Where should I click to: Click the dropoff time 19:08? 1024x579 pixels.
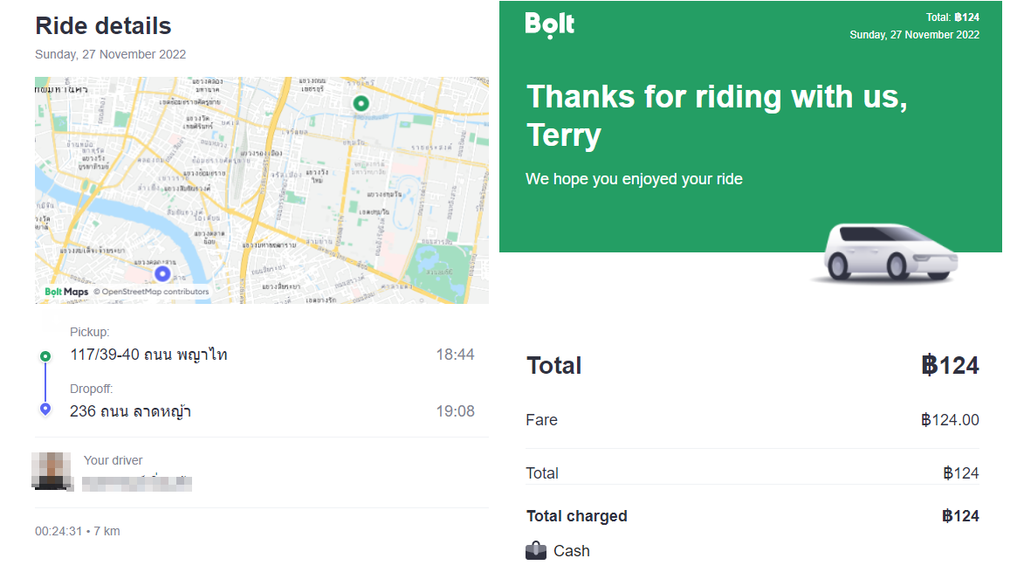455,411
